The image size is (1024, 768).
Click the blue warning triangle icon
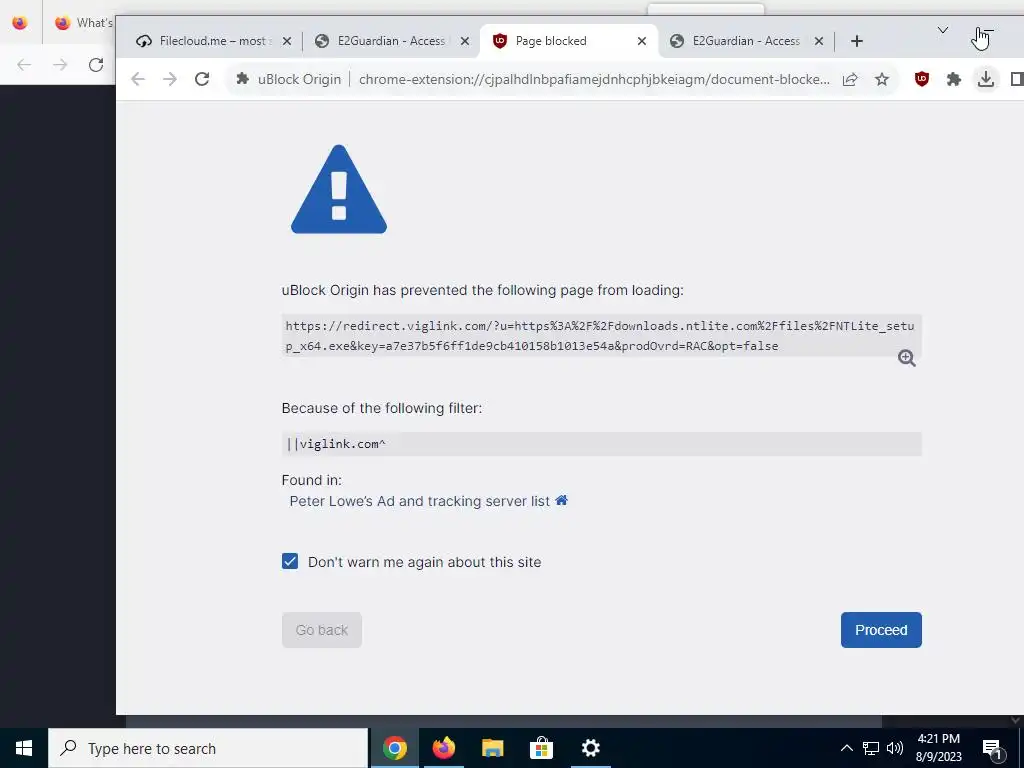(x=339, y=189)
